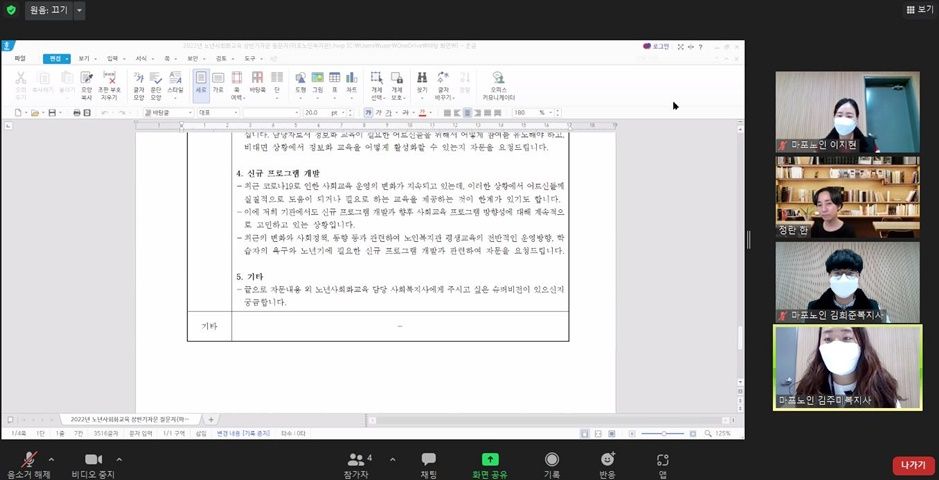
Task: Click the Hangul help question mark
Action: [x=700, y=47]
